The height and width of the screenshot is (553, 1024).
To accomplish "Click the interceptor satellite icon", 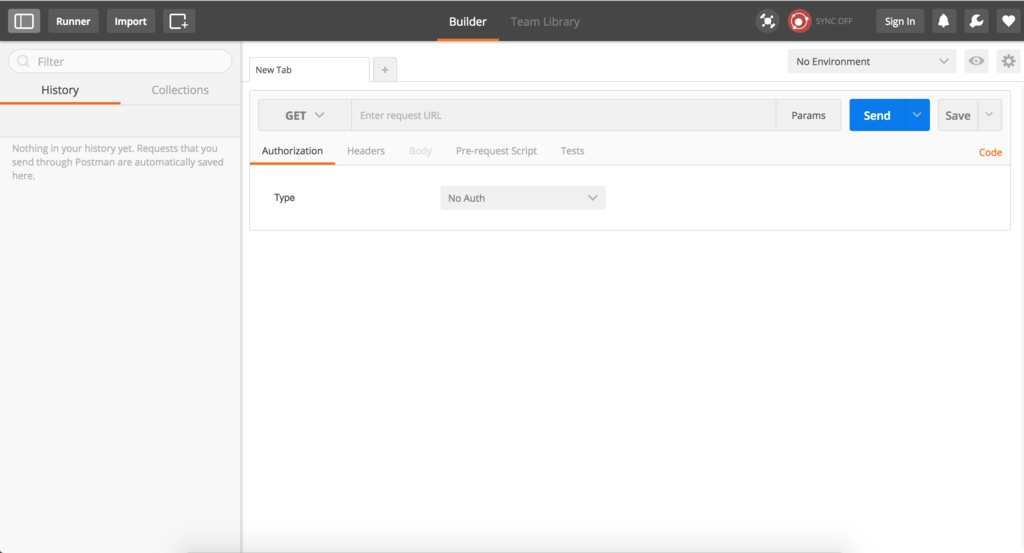I will [767, 21].
